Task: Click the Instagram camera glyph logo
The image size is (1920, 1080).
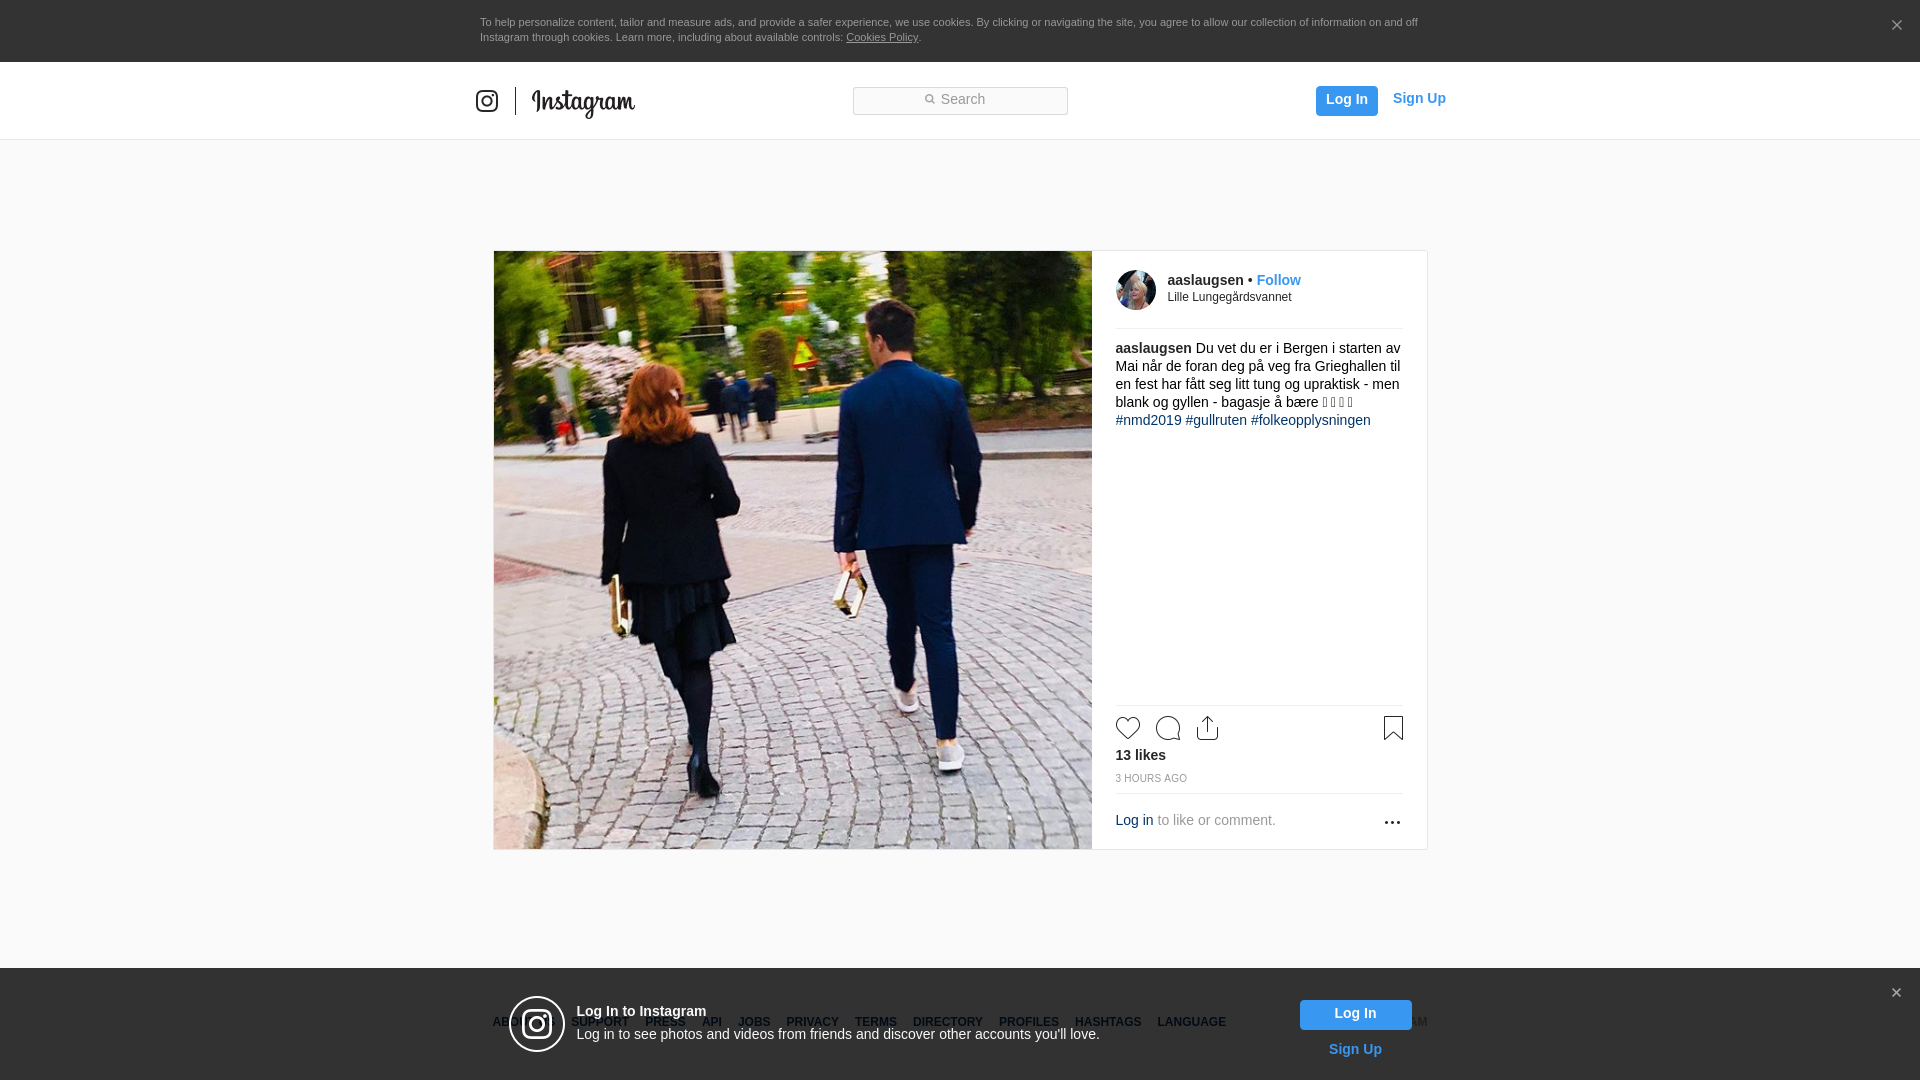Action: 487,101
